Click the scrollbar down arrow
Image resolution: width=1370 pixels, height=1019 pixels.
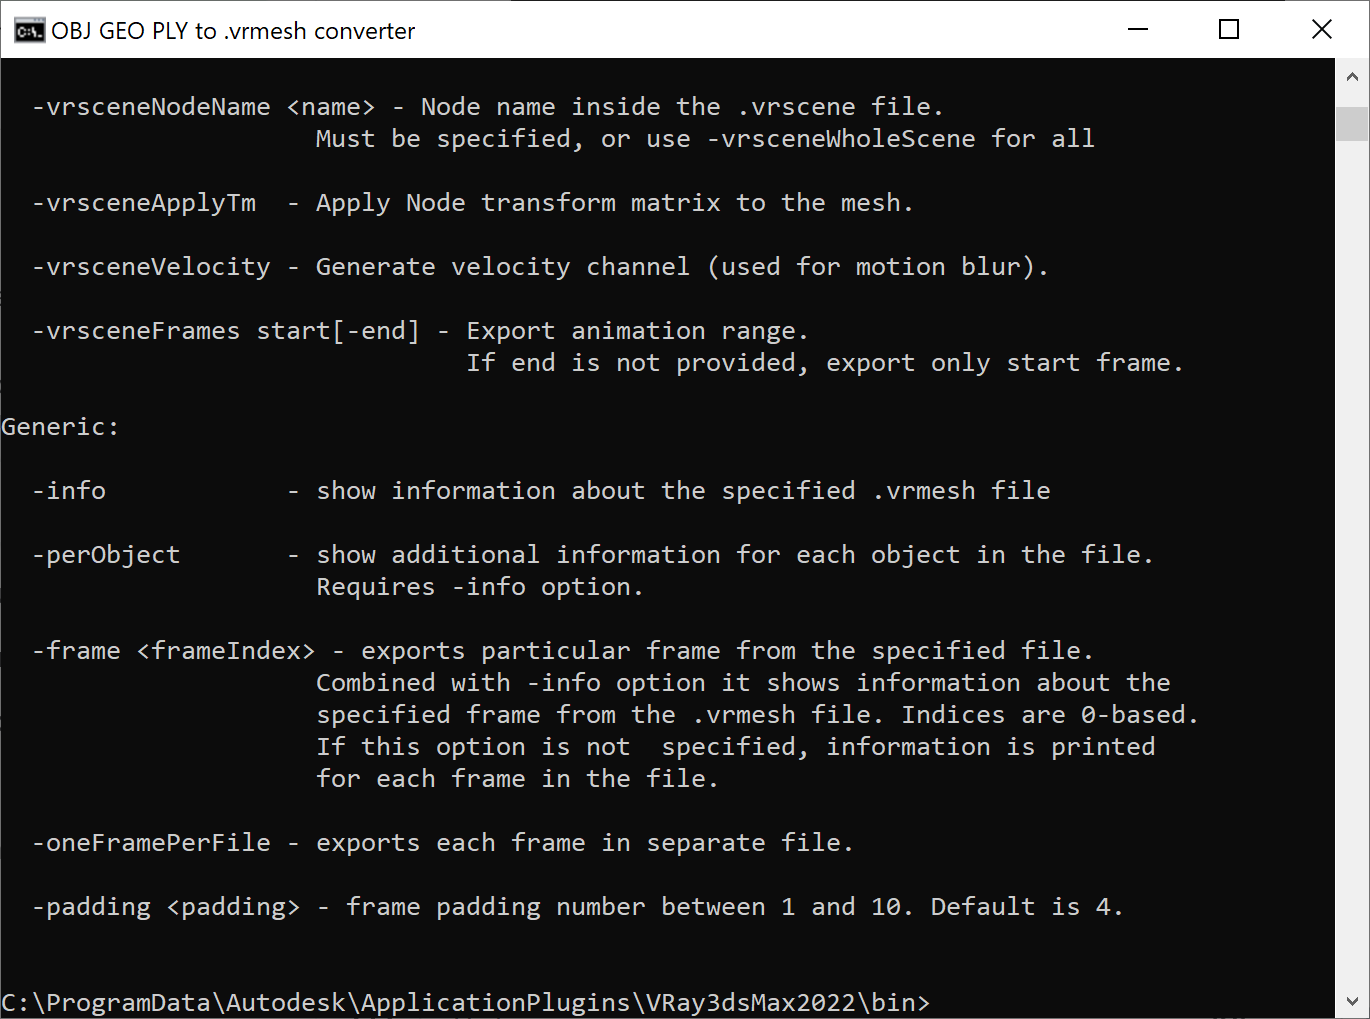point(1352,1001)
